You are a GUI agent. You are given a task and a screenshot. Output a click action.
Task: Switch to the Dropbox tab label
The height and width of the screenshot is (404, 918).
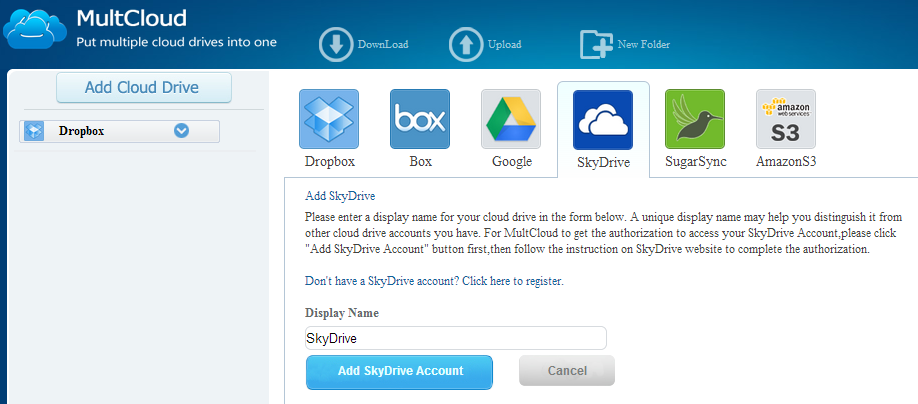pos(330,162)
